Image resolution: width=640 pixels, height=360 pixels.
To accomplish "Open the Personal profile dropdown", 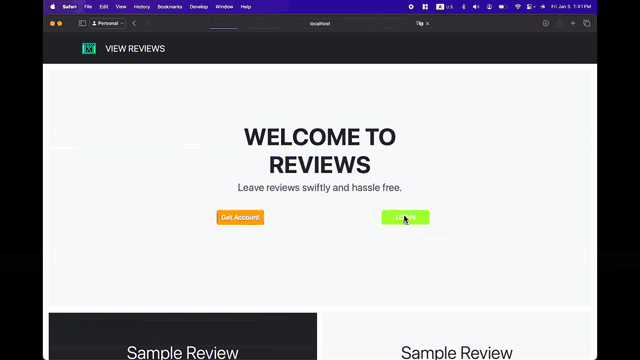I will [107, 23].
